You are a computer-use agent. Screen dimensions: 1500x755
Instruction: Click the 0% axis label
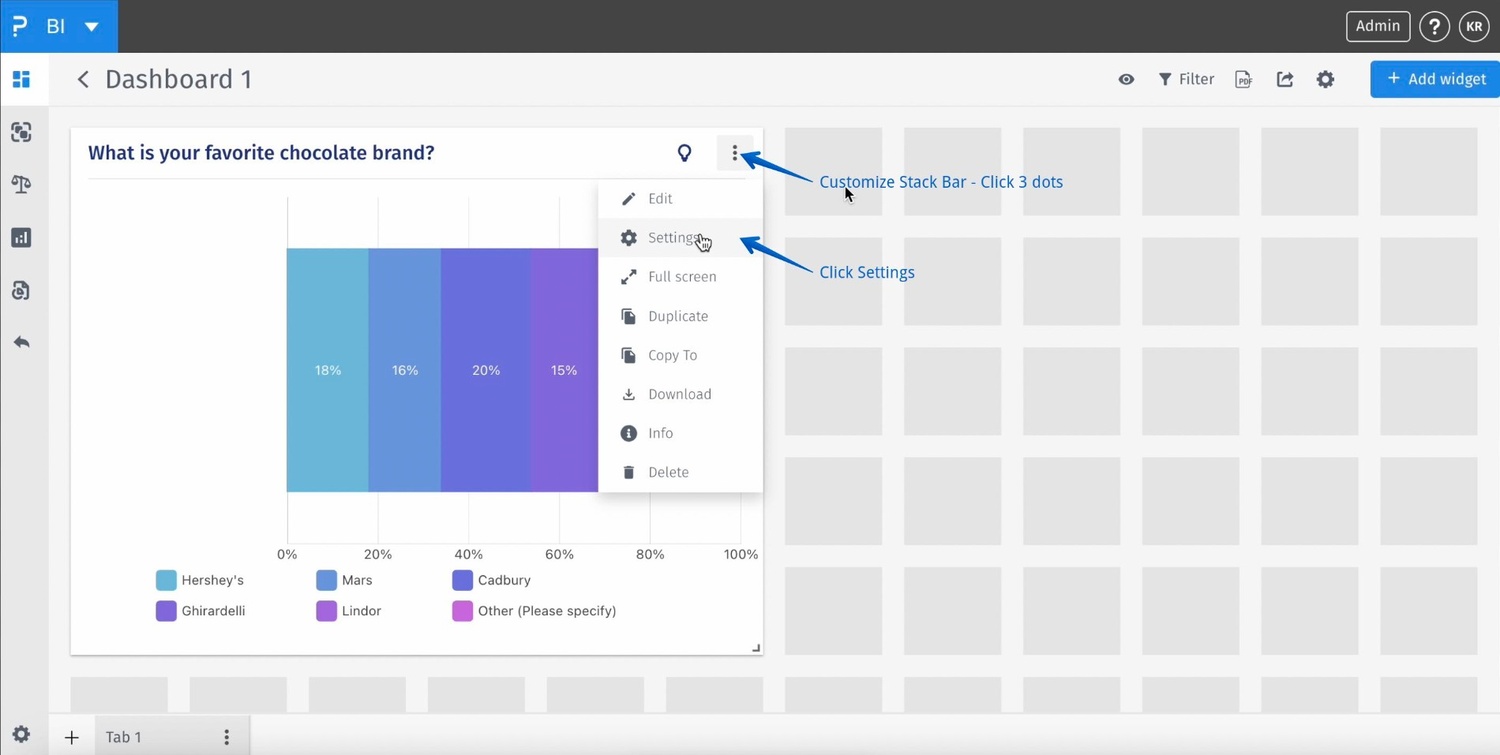tap(287, 554)
